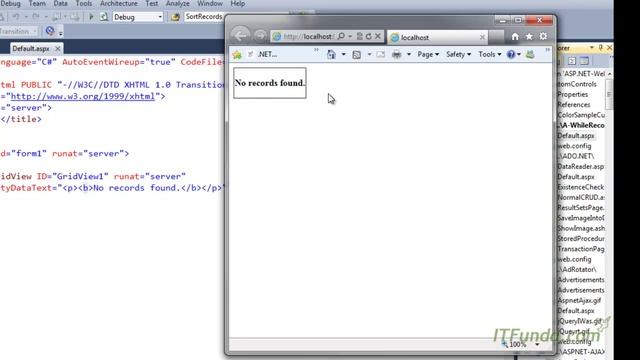Select the Debug configuration combo box
Screen dimensions: 640x360
pos(138,17)
